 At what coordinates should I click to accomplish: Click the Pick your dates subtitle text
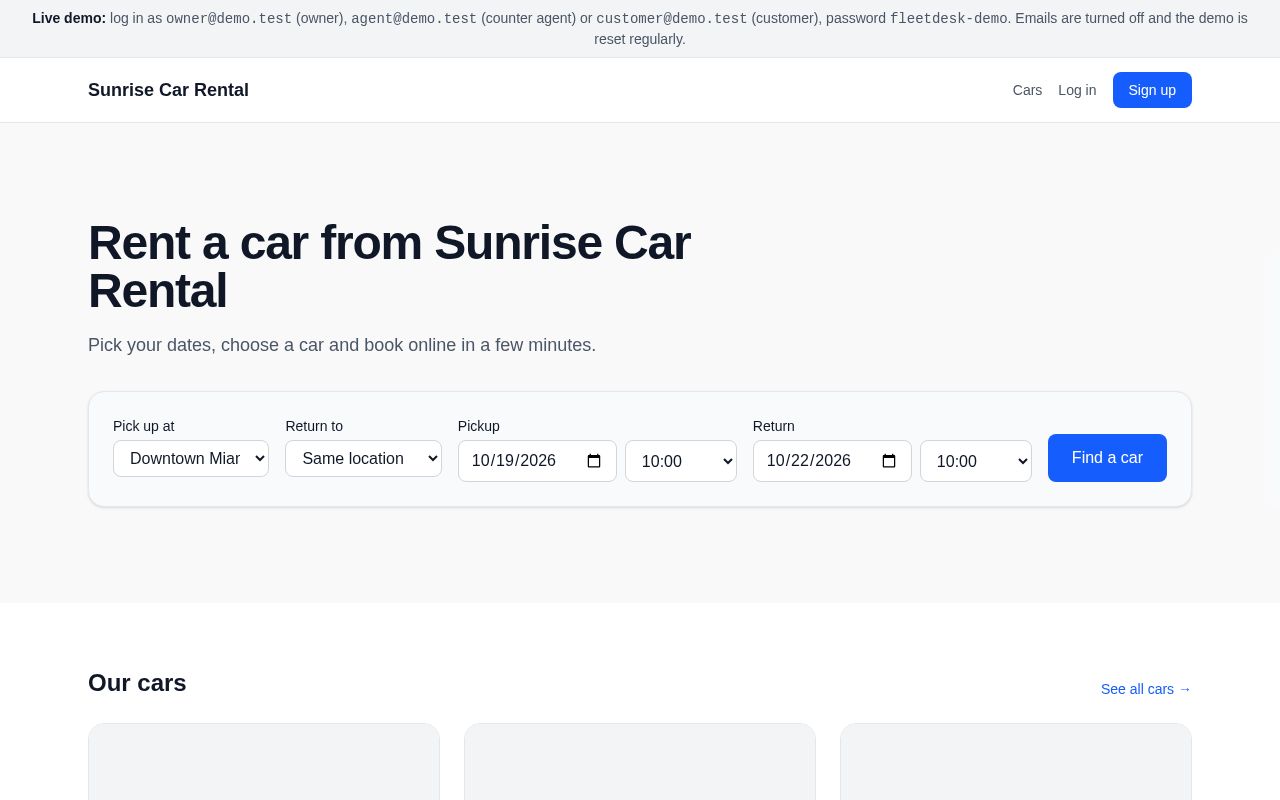342,345
